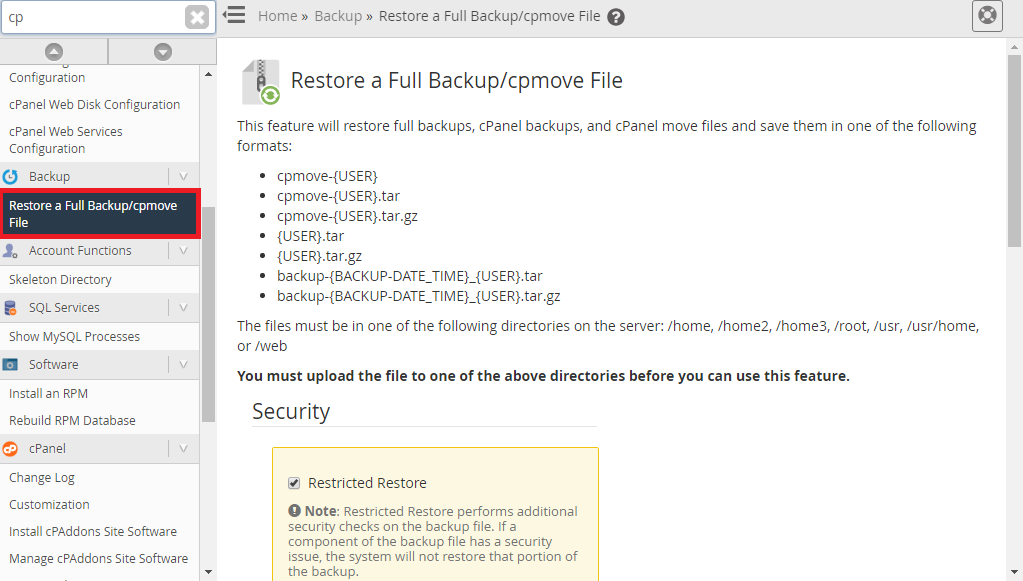This screenshot has height=581, width=1023.
Task: Click into the sidebar search input field
Action: pos(90,17)
